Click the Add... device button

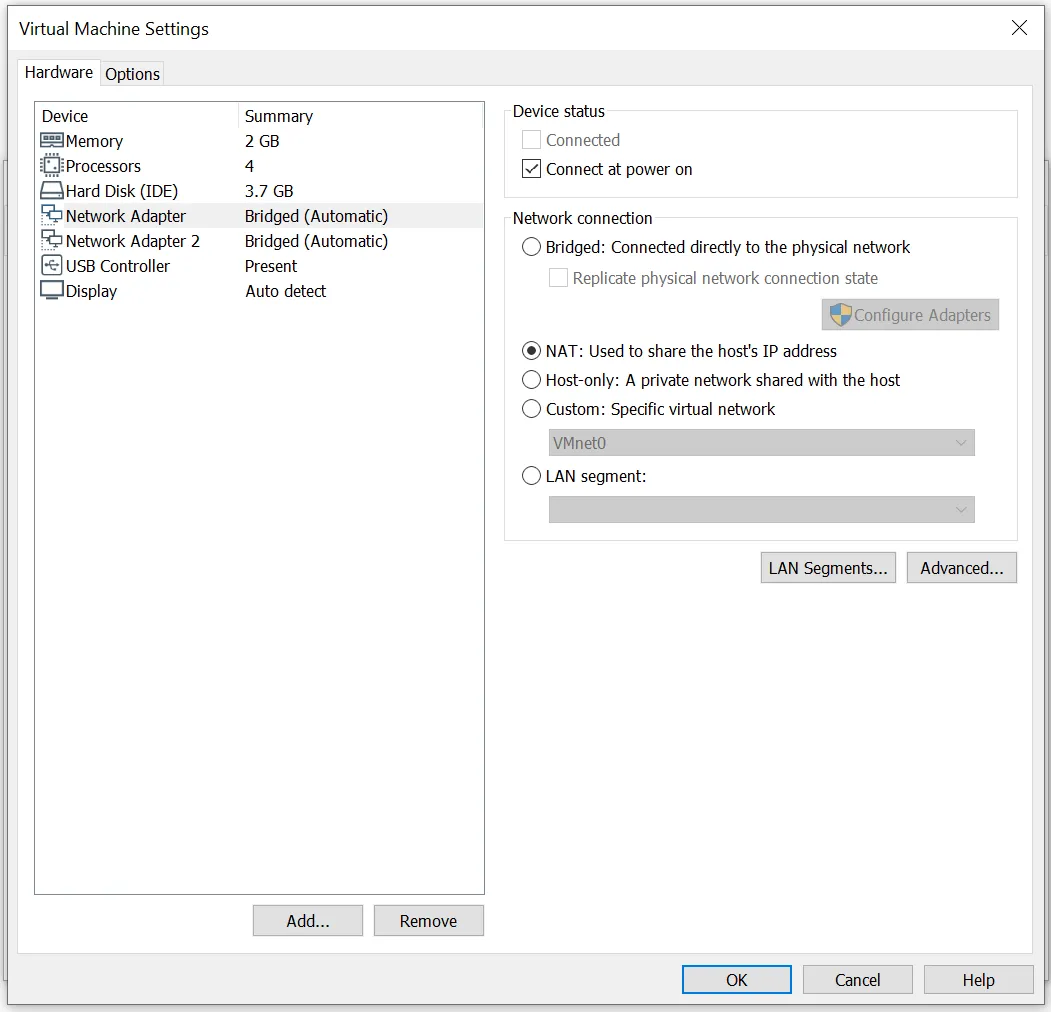tap(308, 921)
